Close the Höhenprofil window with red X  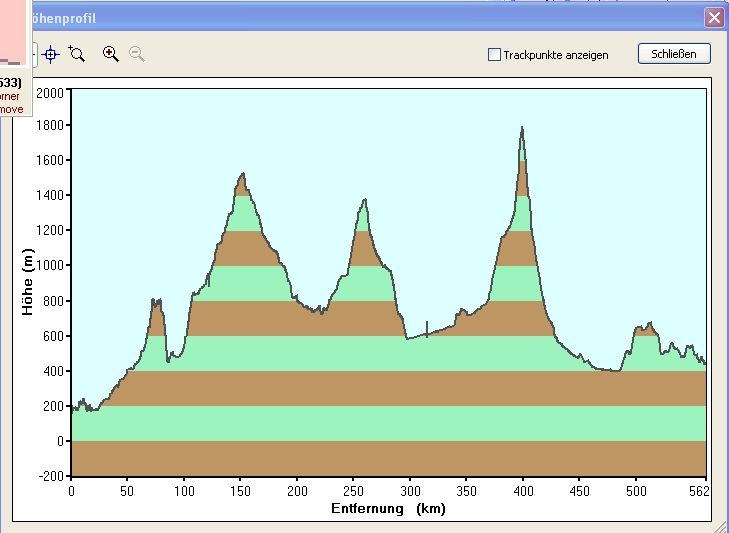coord(713,18)
